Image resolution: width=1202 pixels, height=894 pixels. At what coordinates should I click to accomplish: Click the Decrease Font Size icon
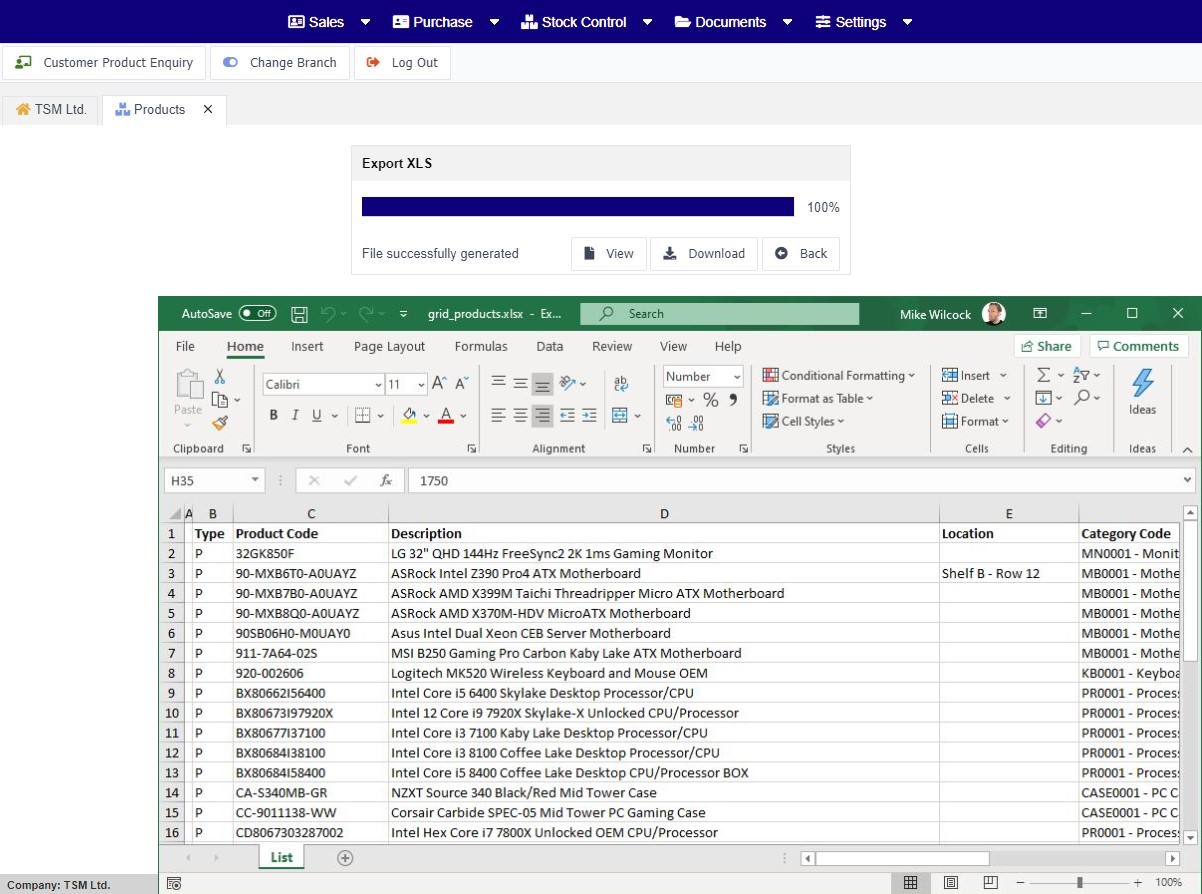tap(462, 384)
